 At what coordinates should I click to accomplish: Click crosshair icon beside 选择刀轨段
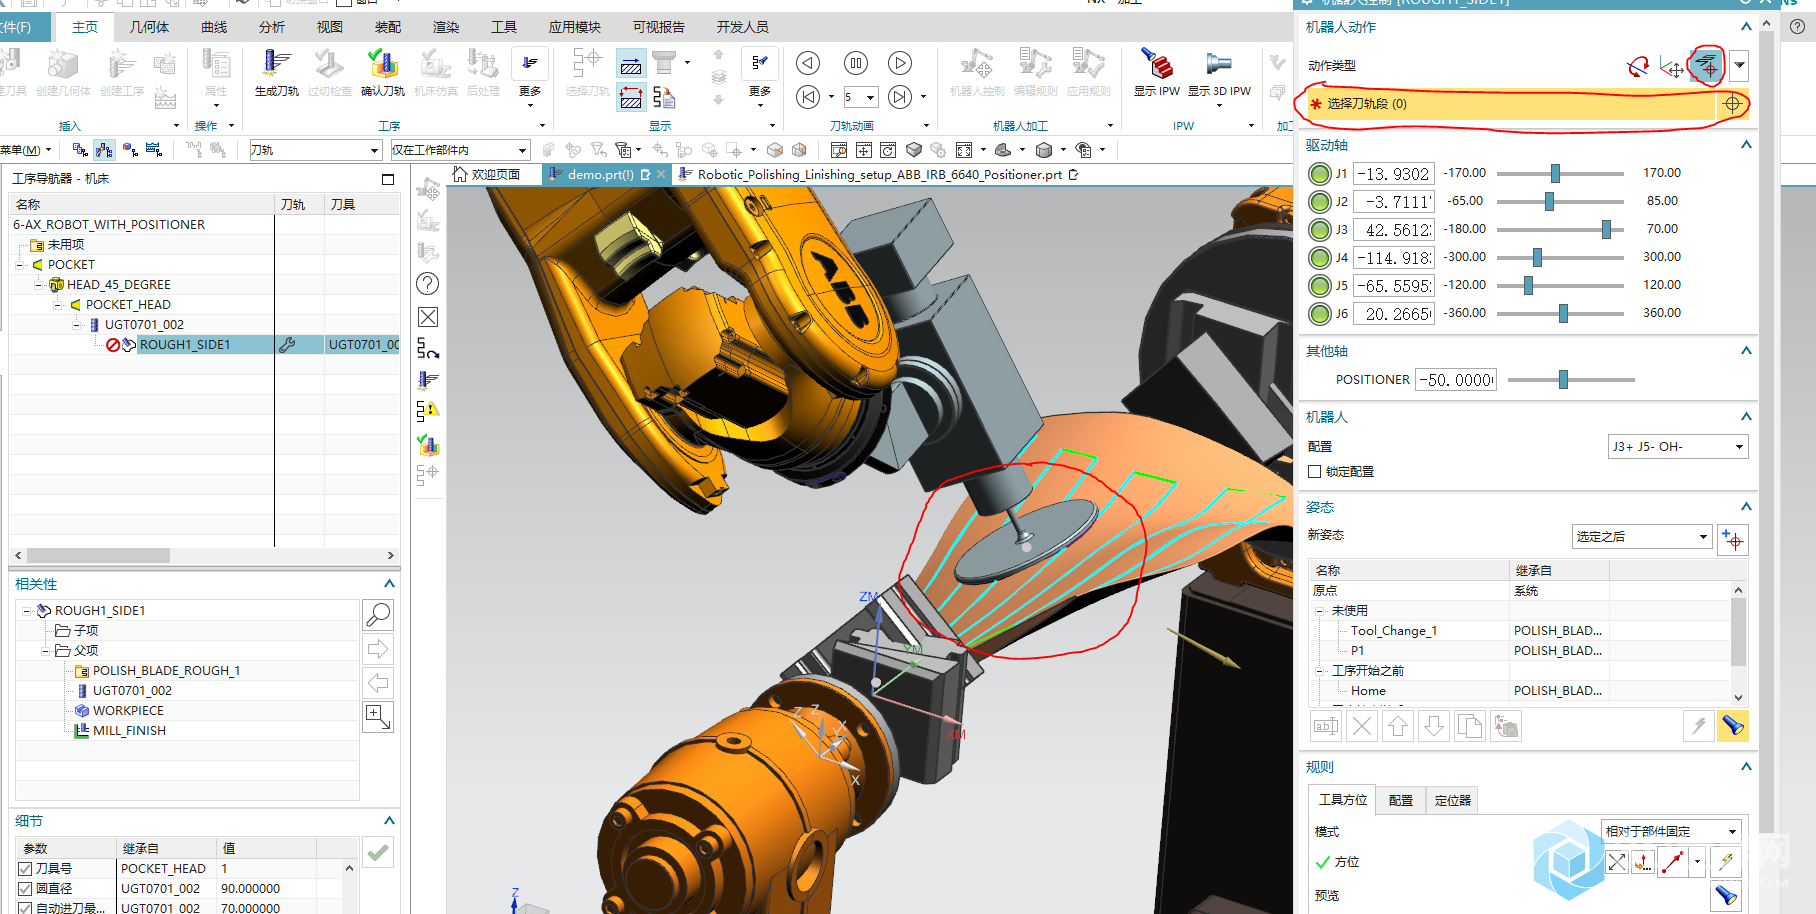click(1732, 104)
